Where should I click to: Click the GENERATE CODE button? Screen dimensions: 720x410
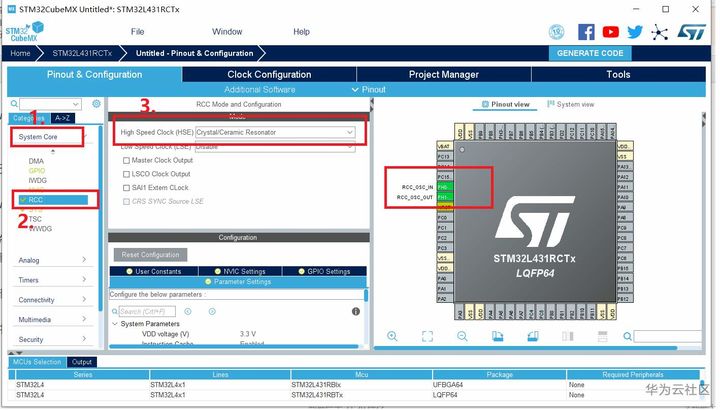[590, 53]
